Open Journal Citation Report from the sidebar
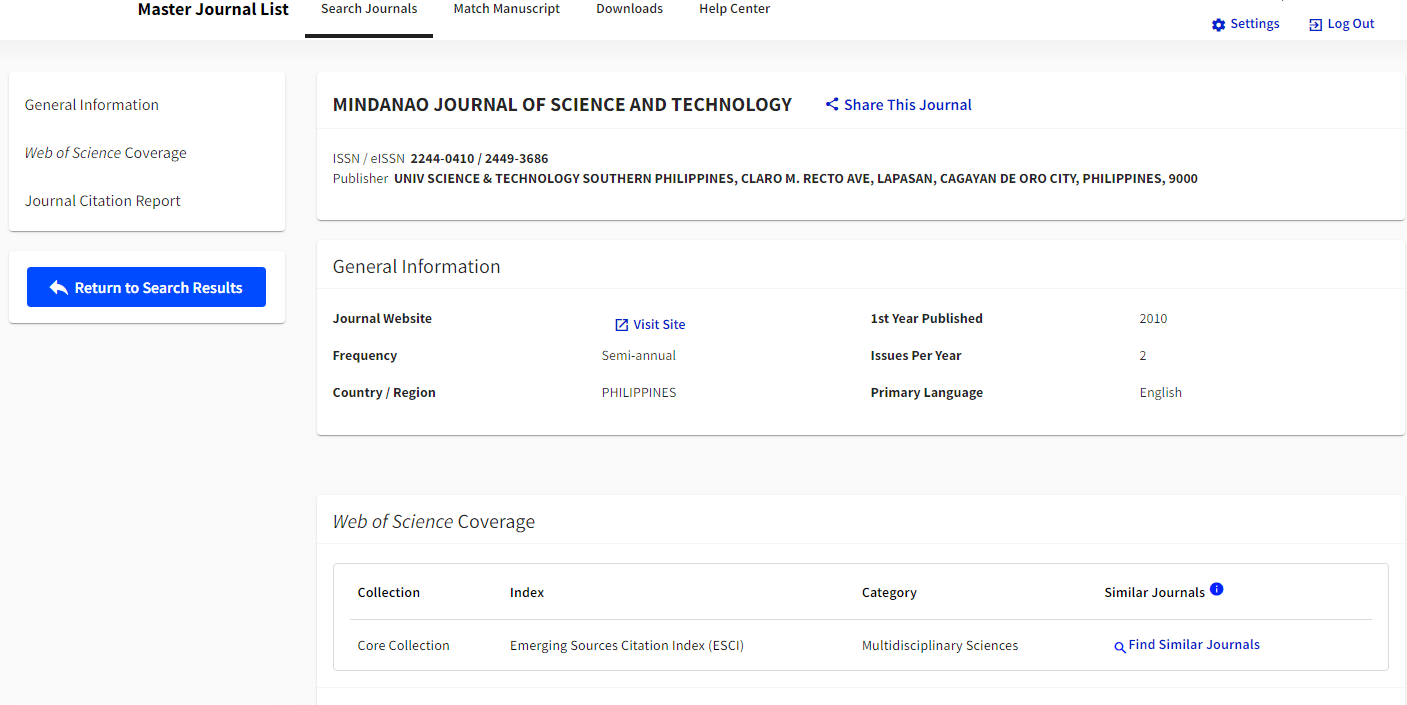 click(x=103, y=201)
